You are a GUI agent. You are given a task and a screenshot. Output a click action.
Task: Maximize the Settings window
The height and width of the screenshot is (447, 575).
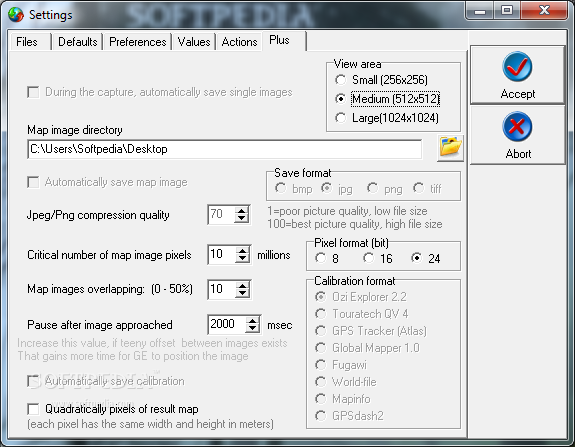coord(507,11)
